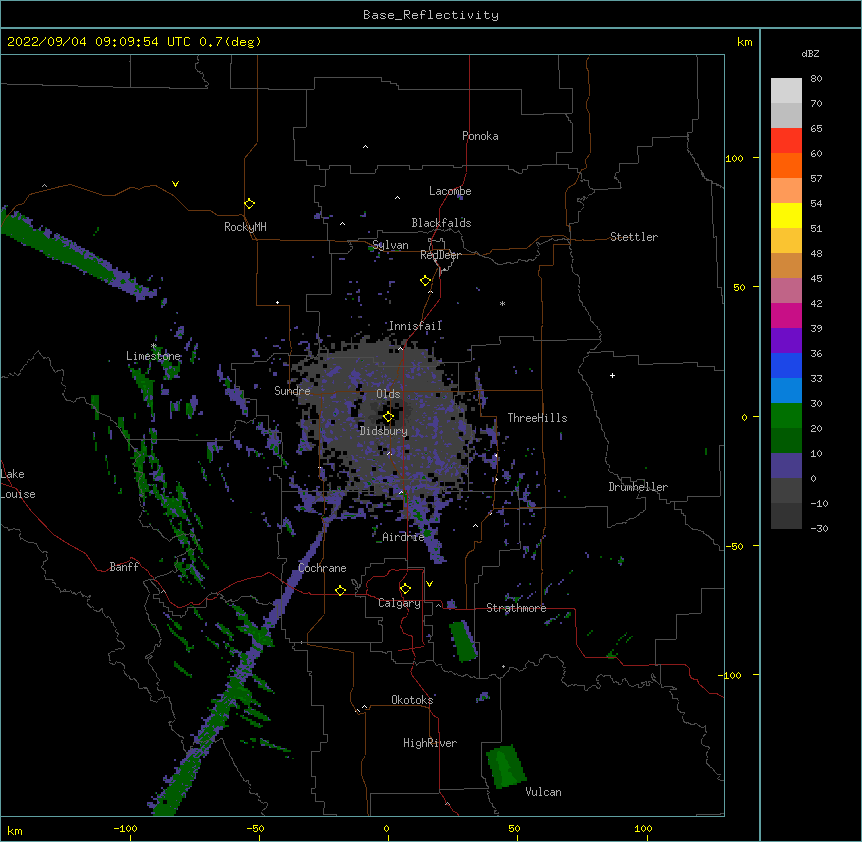Click the Vulcan label
The image size is (862, 842).
point(543,792)
